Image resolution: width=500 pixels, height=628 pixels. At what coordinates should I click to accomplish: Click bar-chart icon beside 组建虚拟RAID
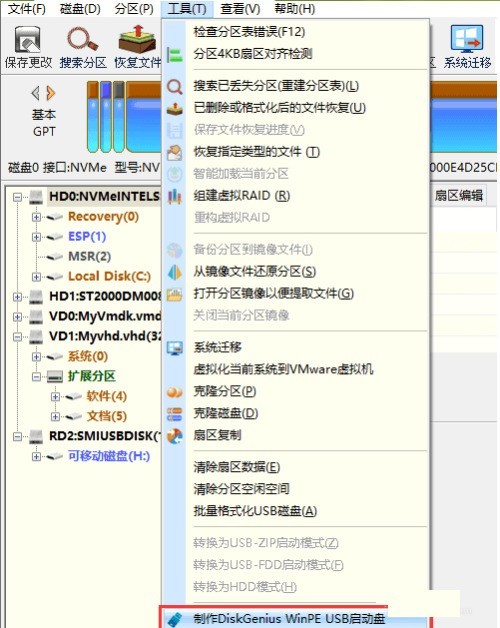[x=175, y=196]
